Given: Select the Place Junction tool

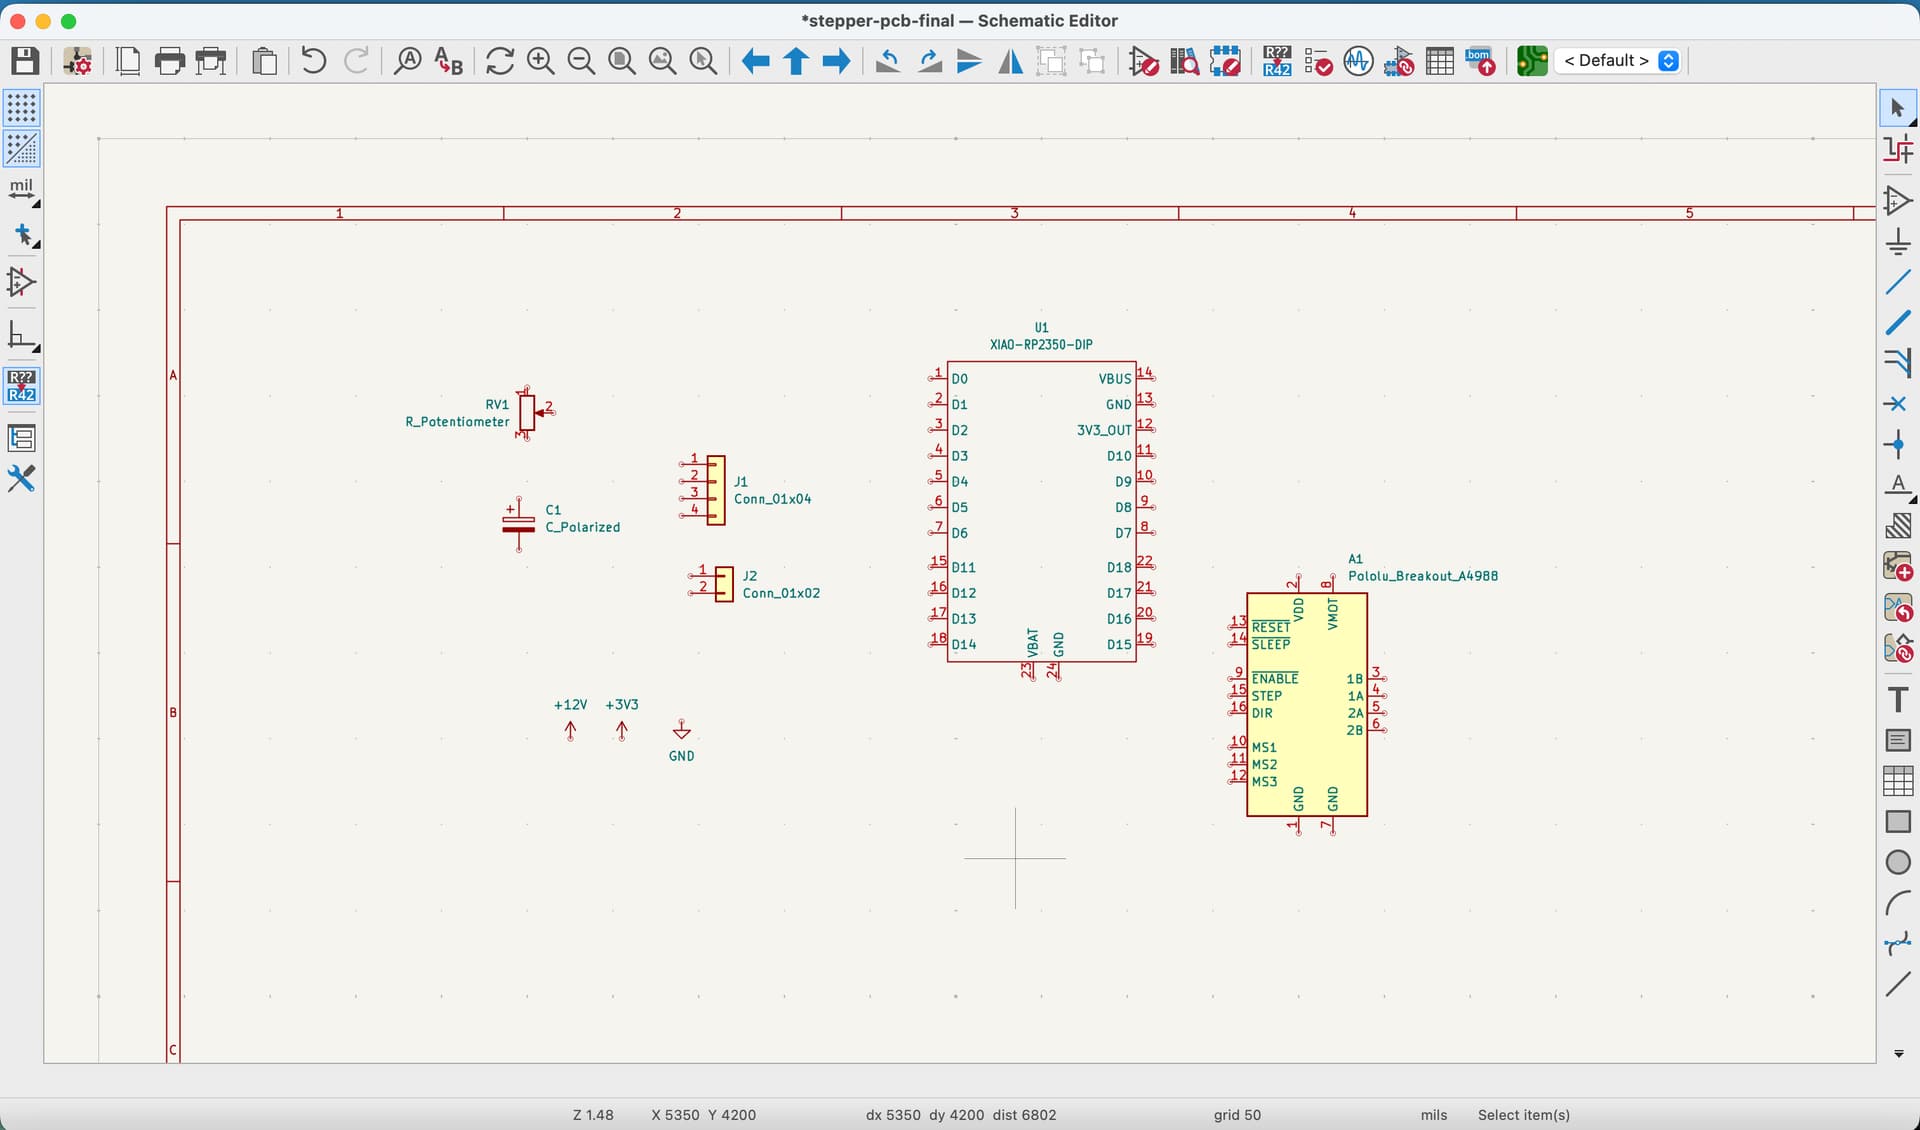Looking at the screenshot, I should tap(1898, 445).
